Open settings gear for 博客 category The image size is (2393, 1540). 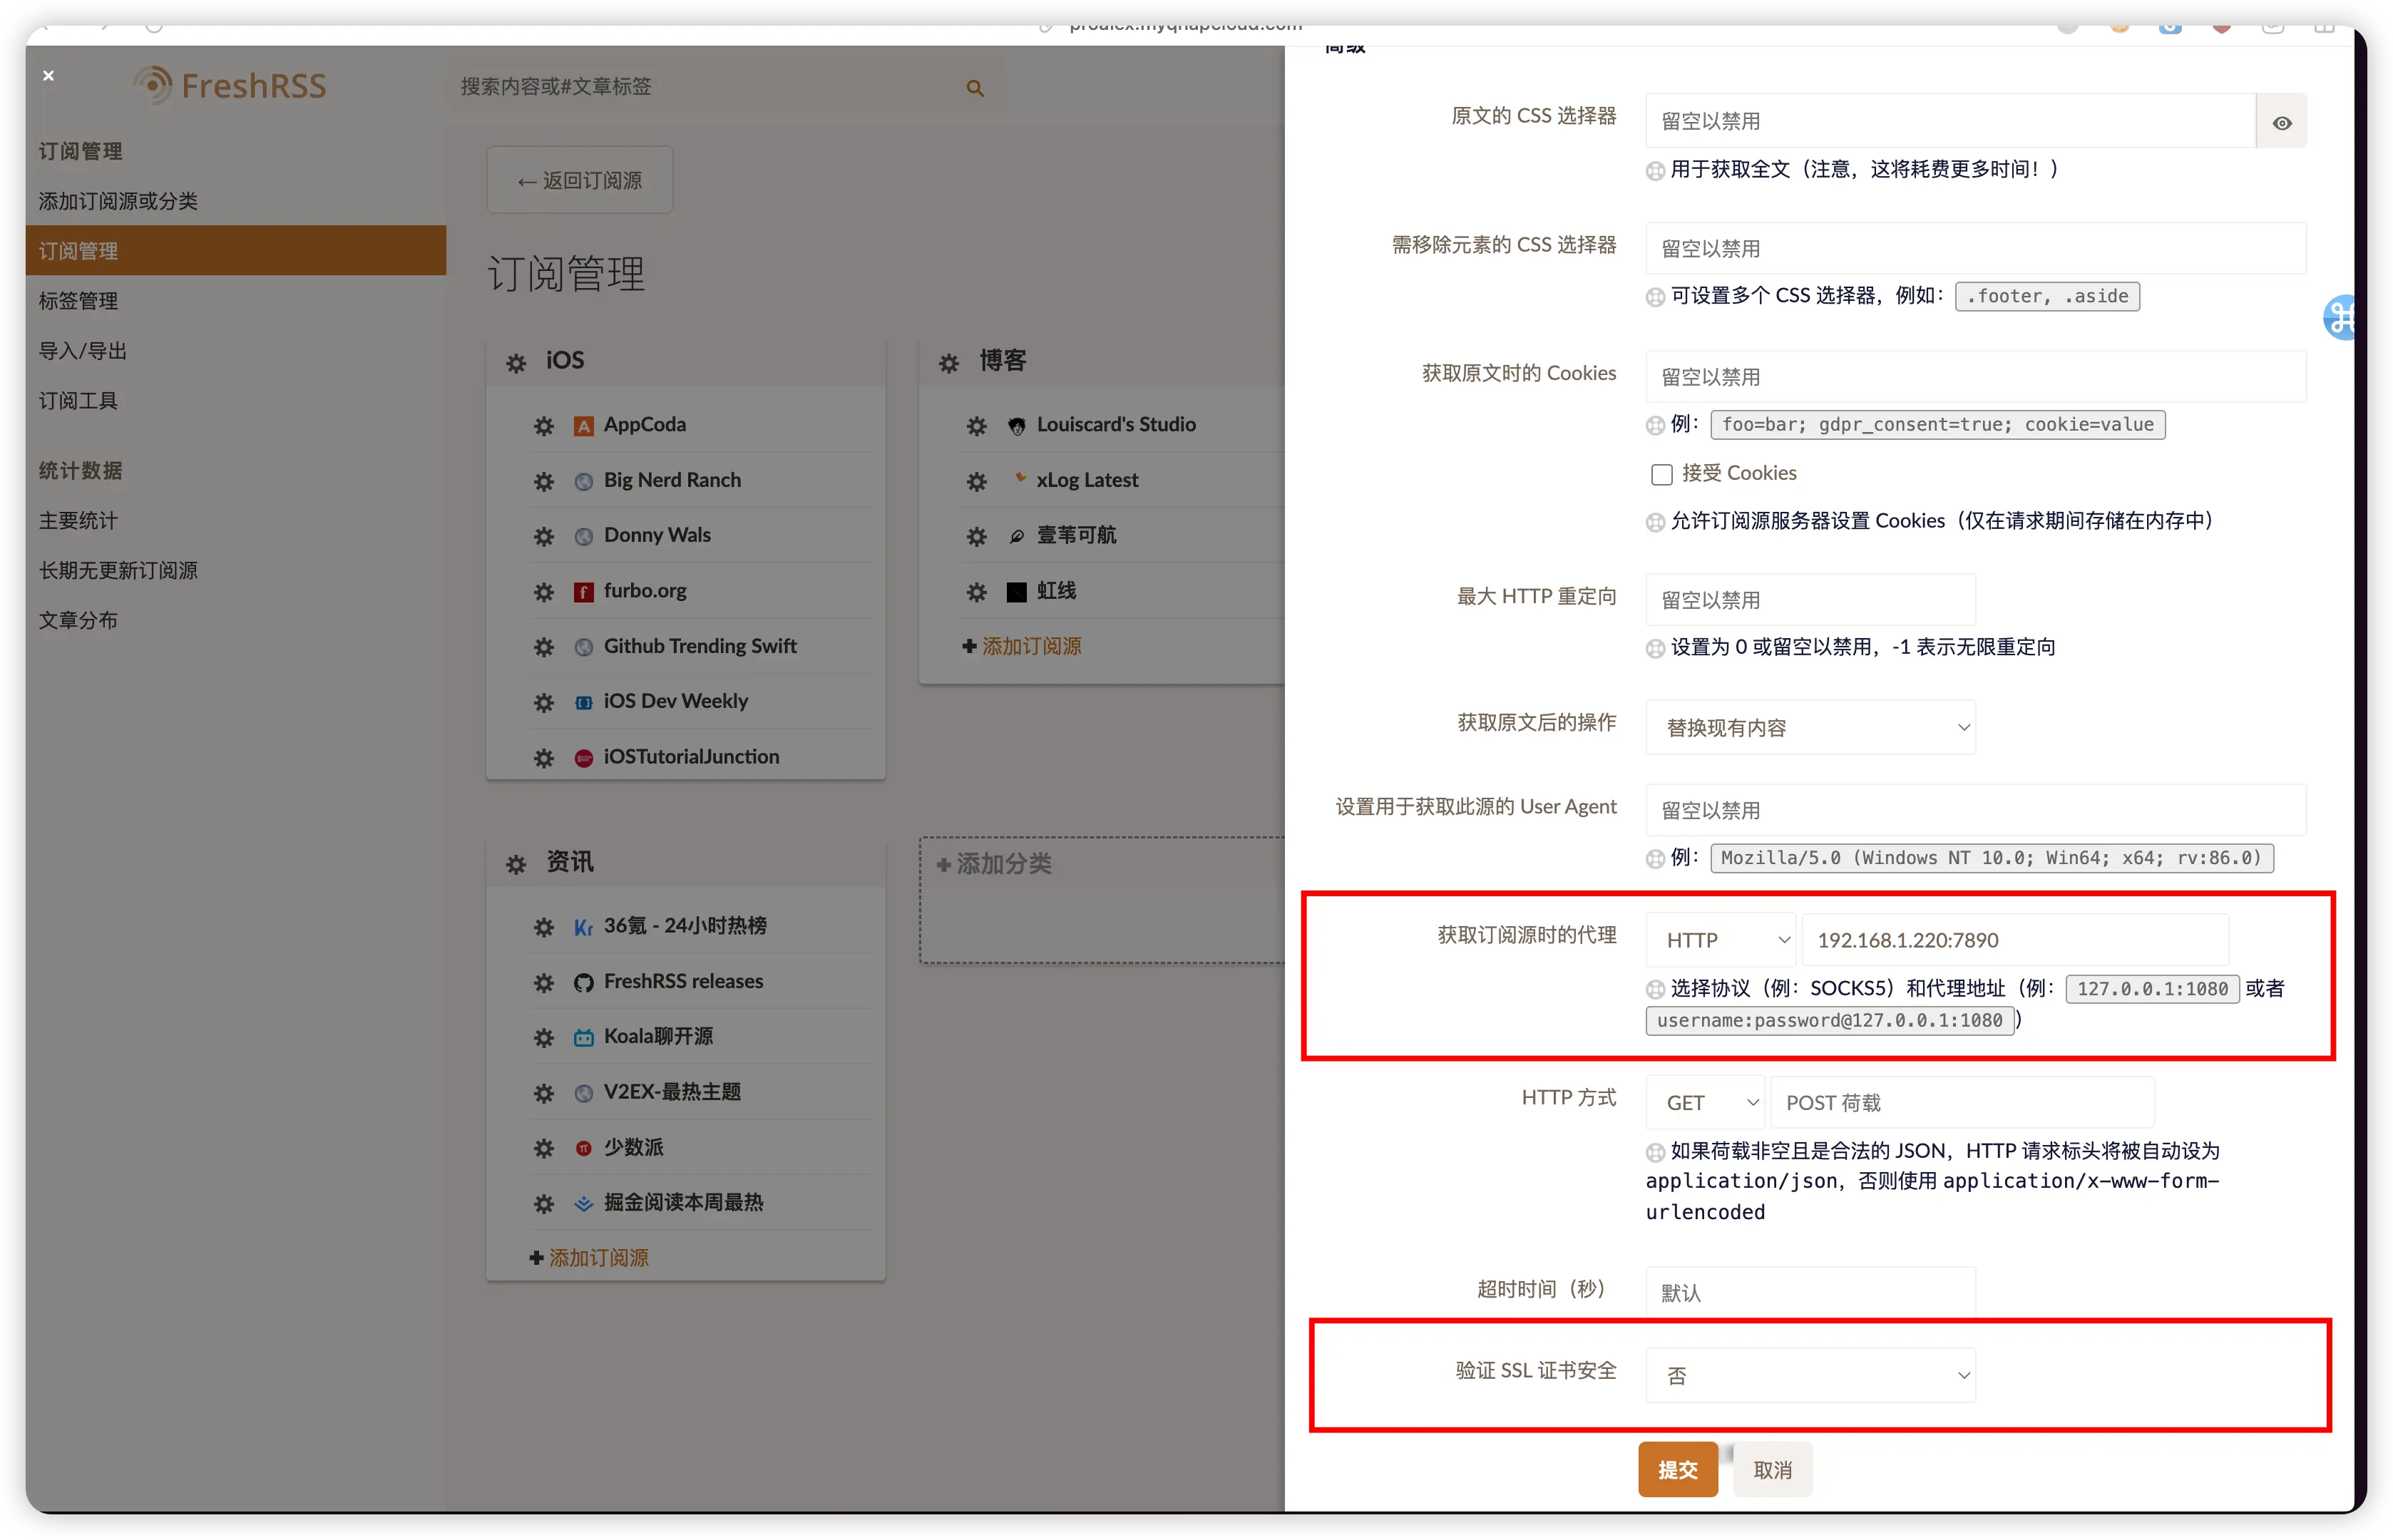tap(949, 363)
